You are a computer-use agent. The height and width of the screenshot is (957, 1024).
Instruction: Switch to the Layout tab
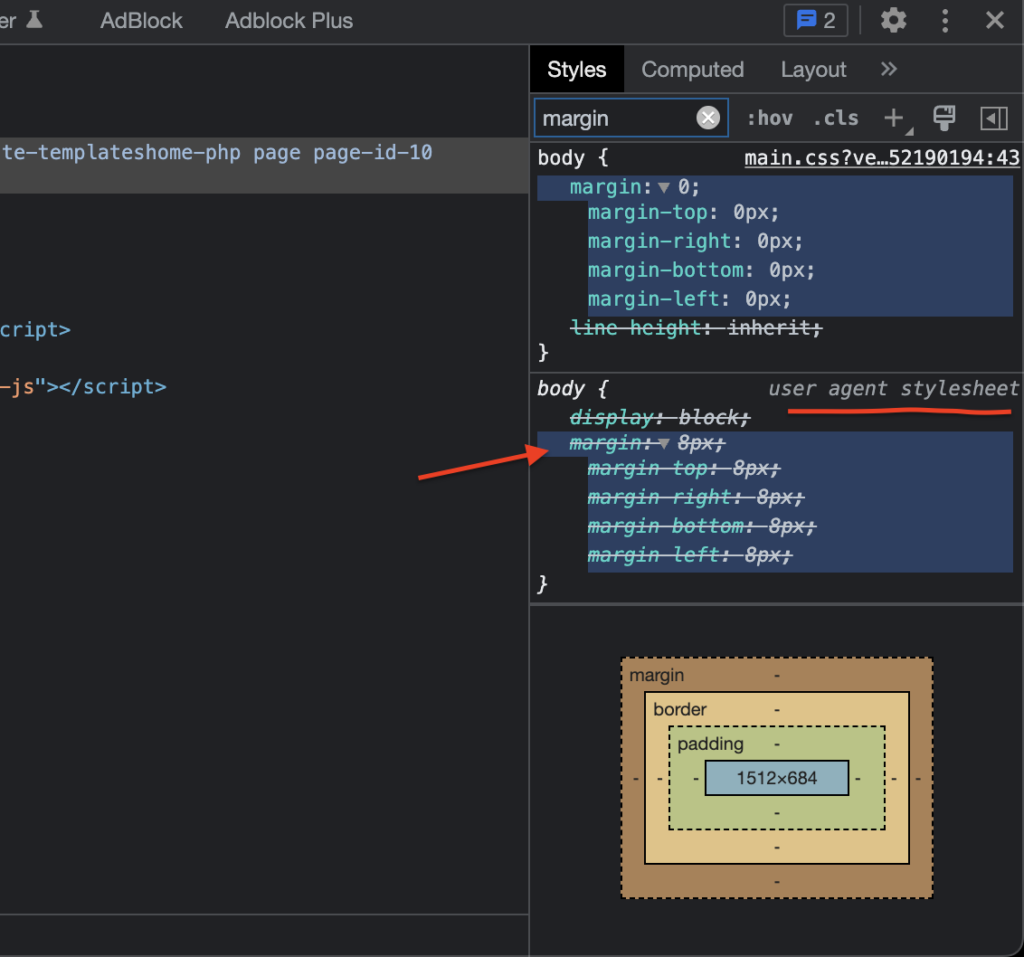(x=814, y=69)
